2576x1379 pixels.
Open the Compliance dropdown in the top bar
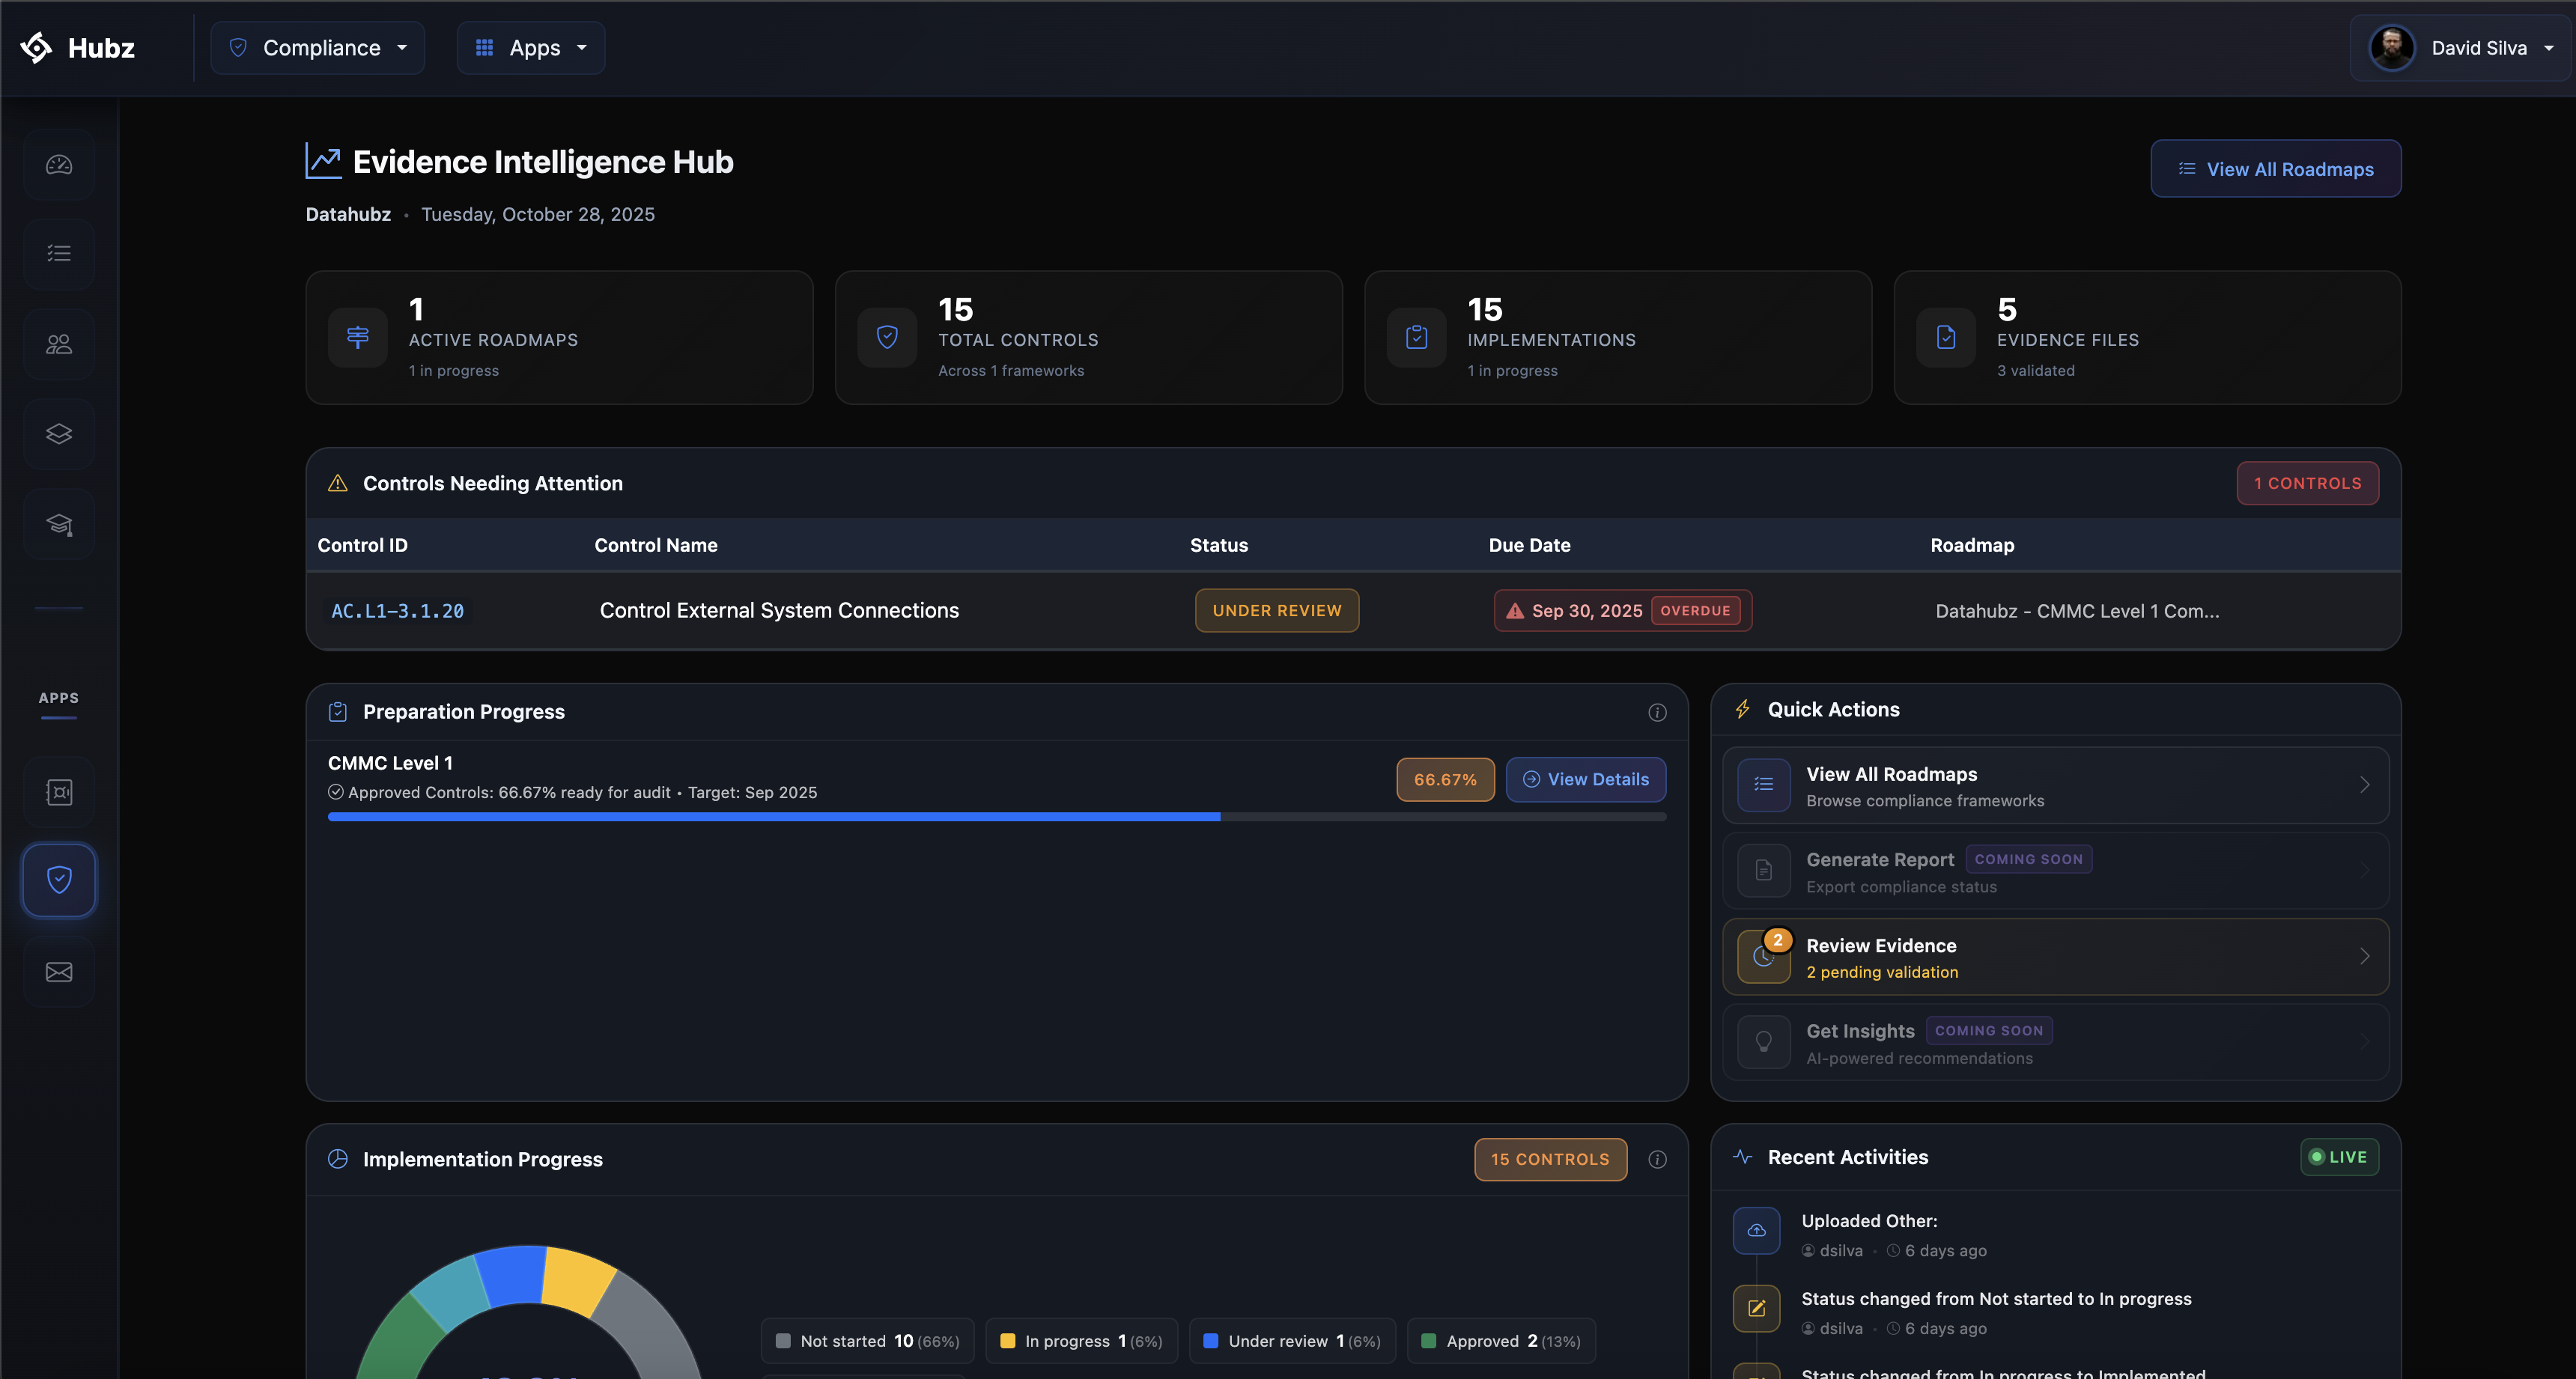(x=318, y=47)
